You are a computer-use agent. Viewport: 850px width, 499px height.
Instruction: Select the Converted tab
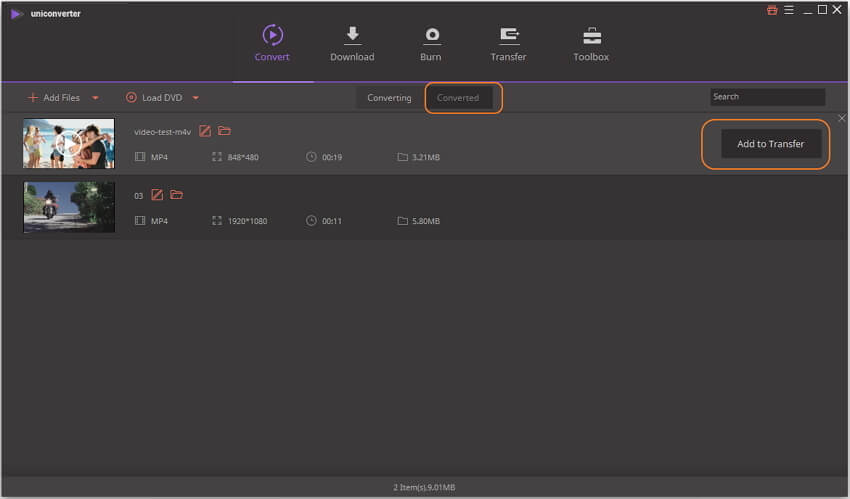[458, 98]
